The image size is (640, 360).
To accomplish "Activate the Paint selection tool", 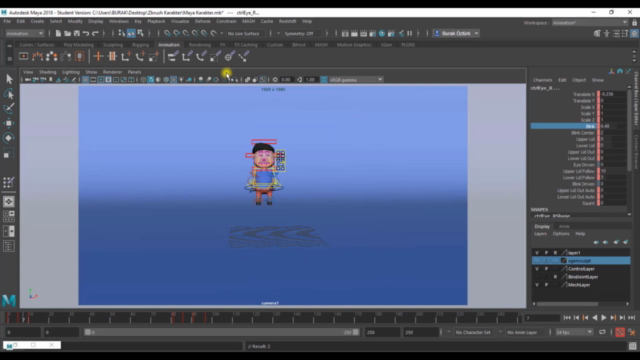I will click(x=9, y=108).
